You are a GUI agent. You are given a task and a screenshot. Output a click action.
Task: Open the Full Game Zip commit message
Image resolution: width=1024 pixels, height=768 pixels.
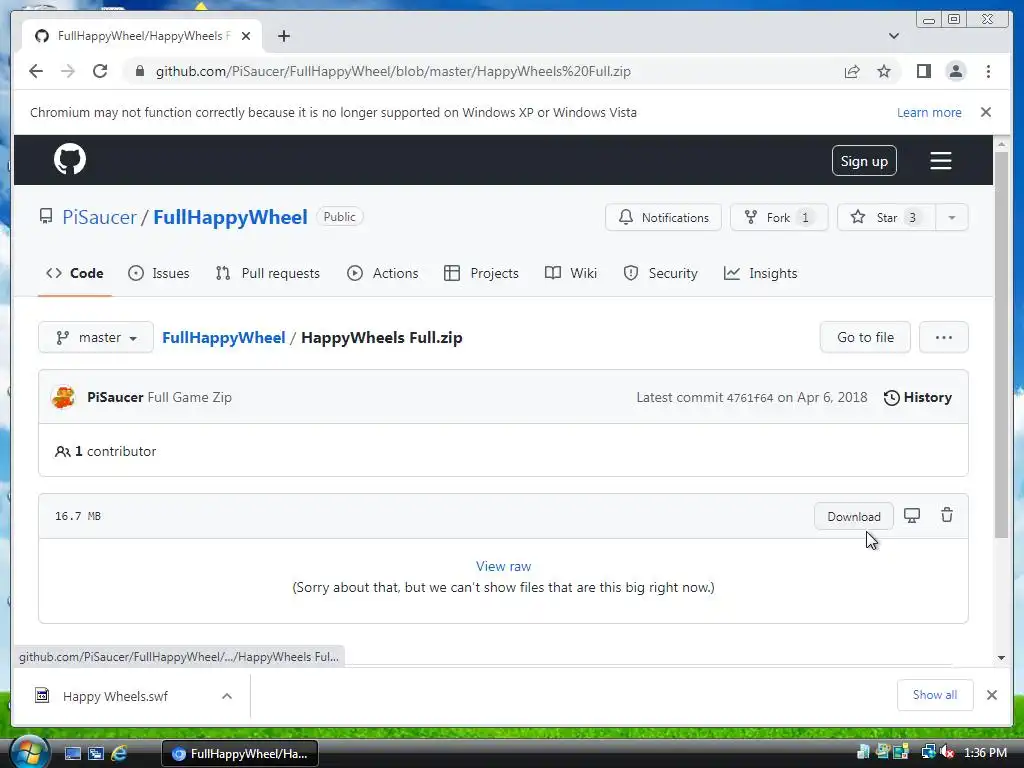pyautogui.click(x=189, y=397)
